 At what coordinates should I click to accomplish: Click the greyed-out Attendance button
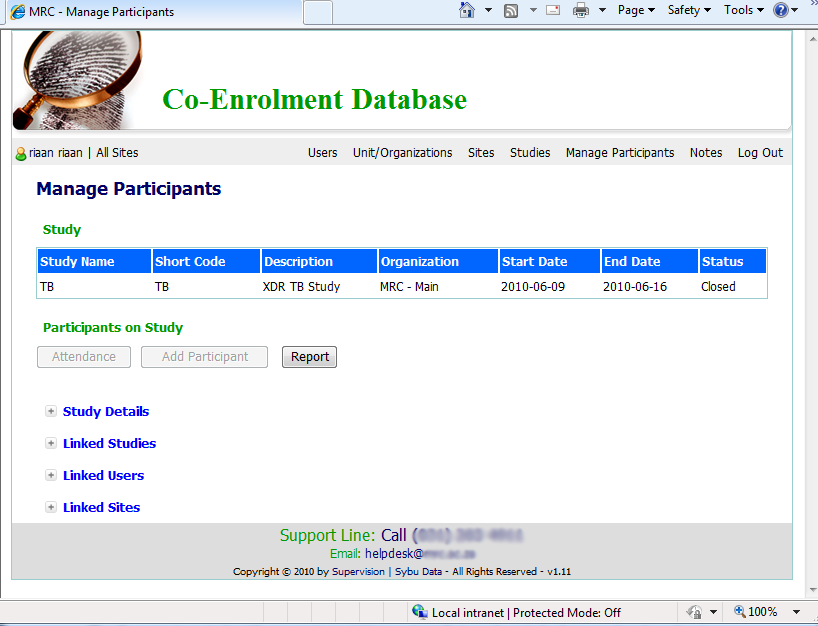[x=84, y=357]
